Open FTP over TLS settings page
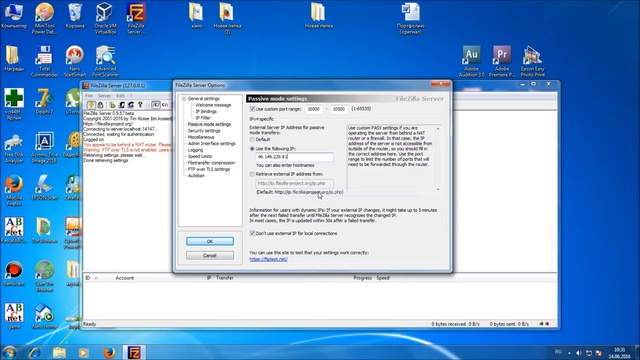The height and width of the screenshot is (360, 640). coord(209,169)
